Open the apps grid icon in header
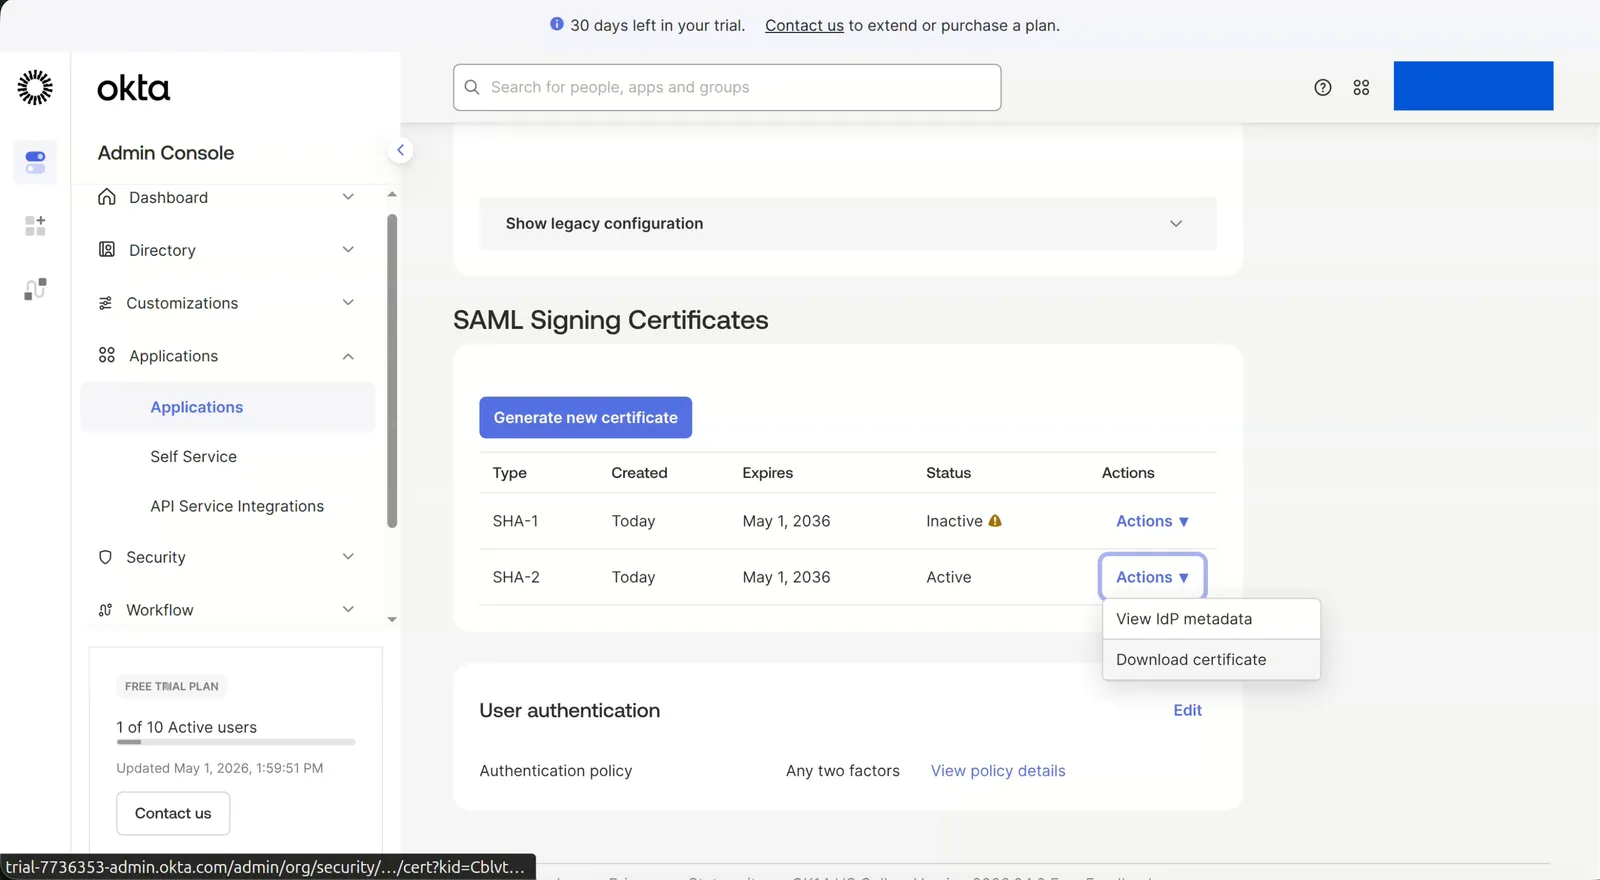 [x=1361, y=88]
